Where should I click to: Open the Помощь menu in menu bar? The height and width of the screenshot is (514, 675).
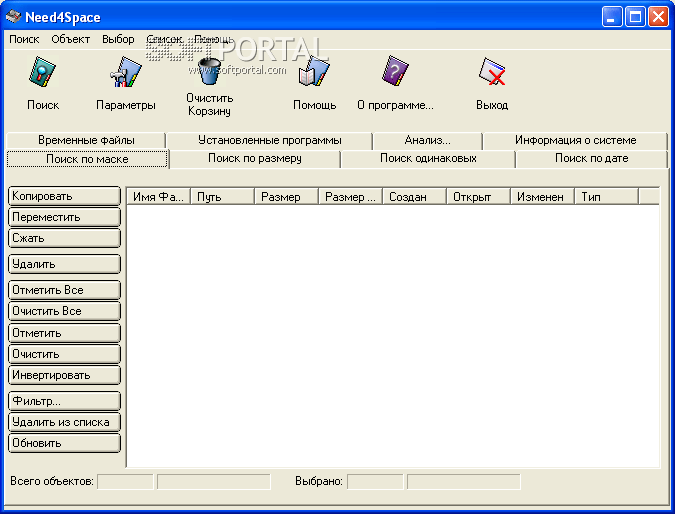click(214, 39)
